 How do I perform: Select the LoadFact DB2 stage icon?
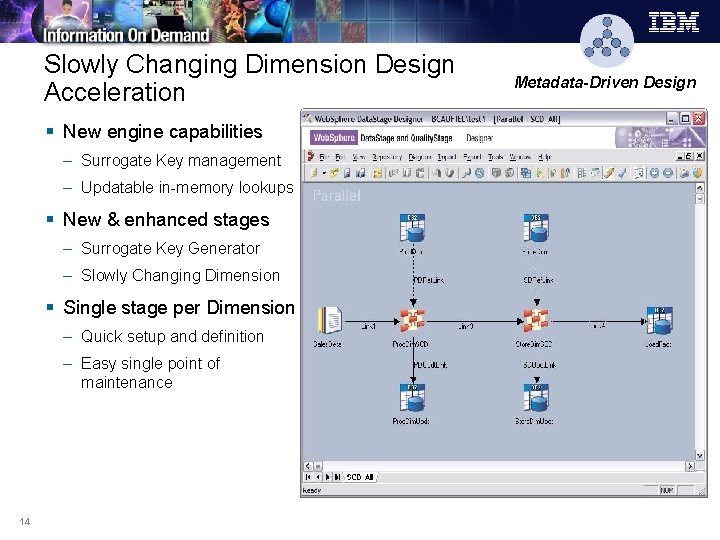coord(659,320)
